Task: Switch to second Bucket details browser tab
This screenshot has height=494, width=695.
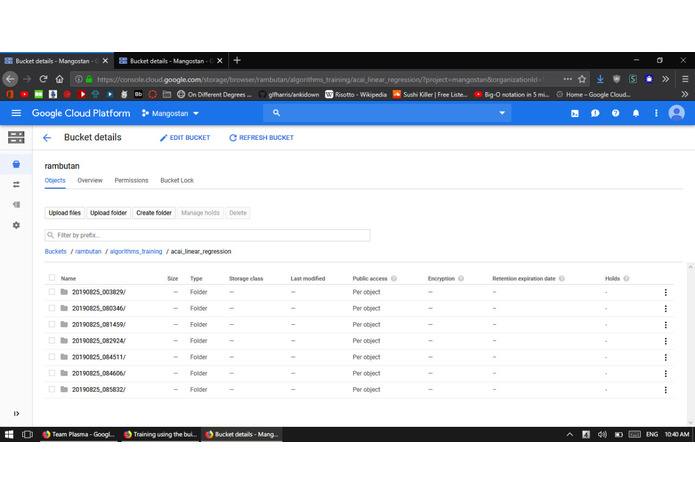Action: pyautogui.click(x=171, y=61)
